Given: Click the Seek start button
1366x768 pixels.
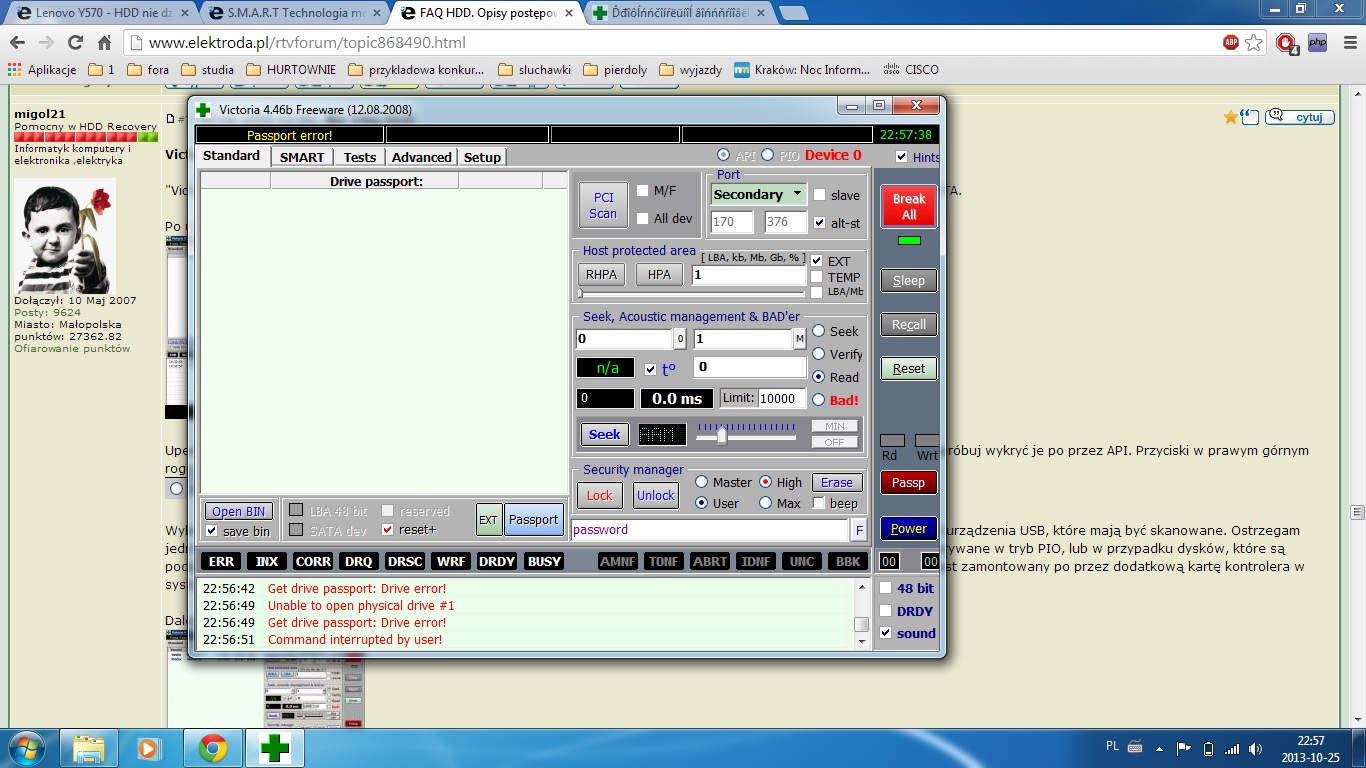Looking at the screenshot, I should [604, 434].
